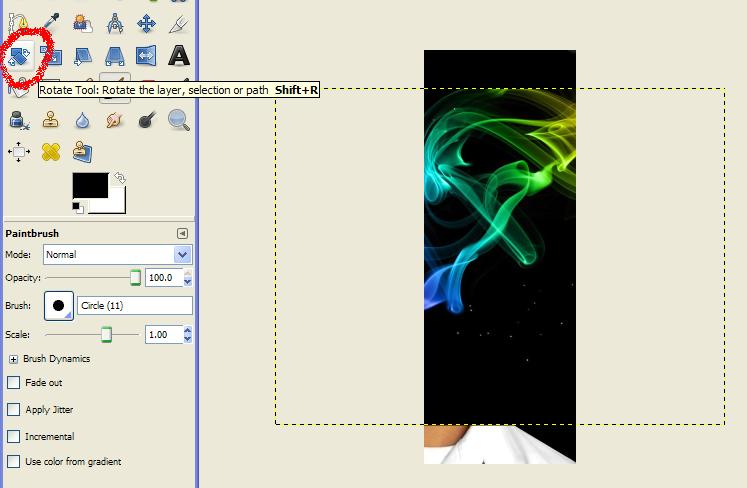Open the brush preview picker
747x488 pixels.
click(59, 305)
